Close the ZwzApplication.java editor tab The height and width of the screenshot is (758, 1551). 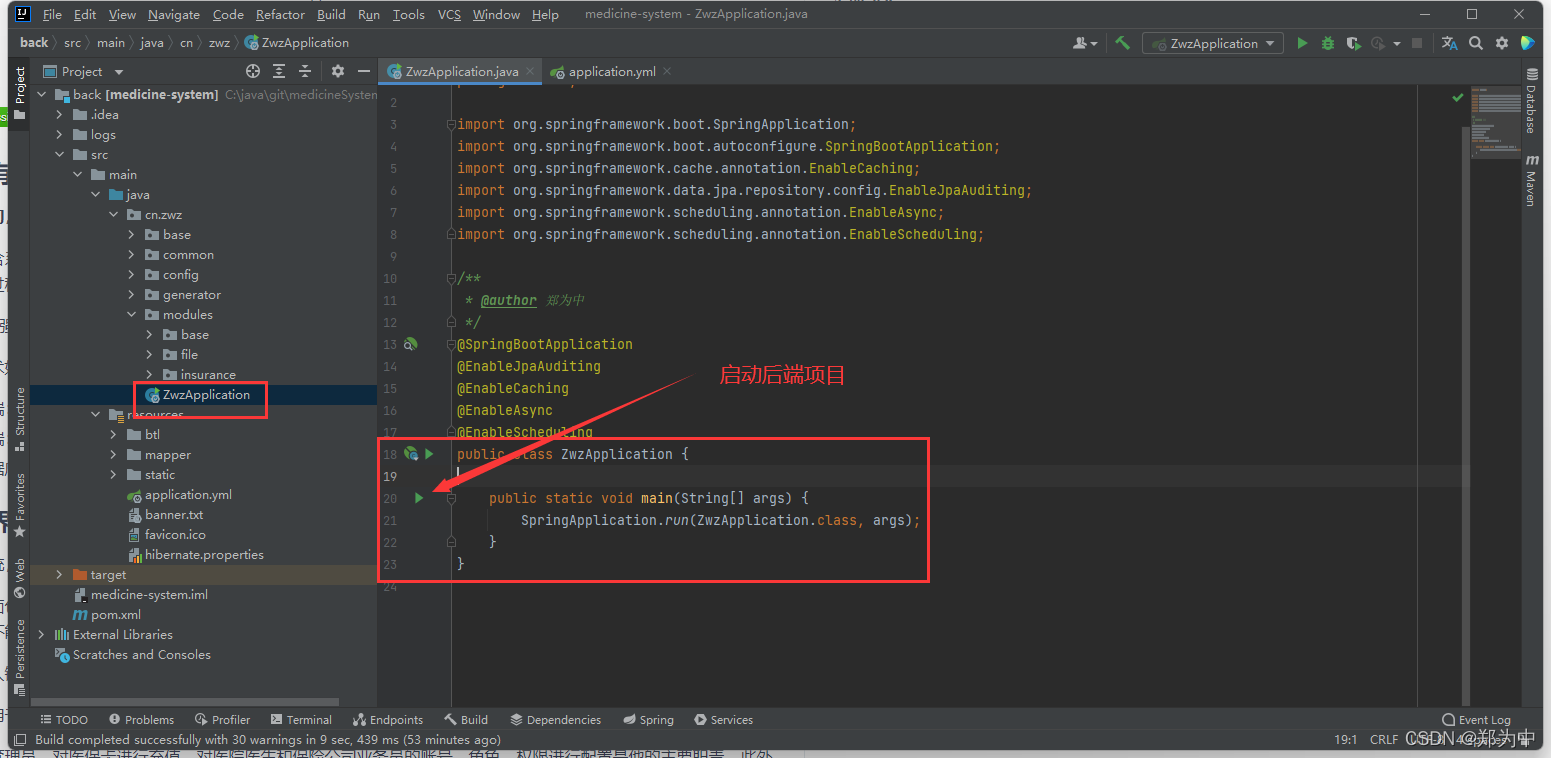pos(530,71)
